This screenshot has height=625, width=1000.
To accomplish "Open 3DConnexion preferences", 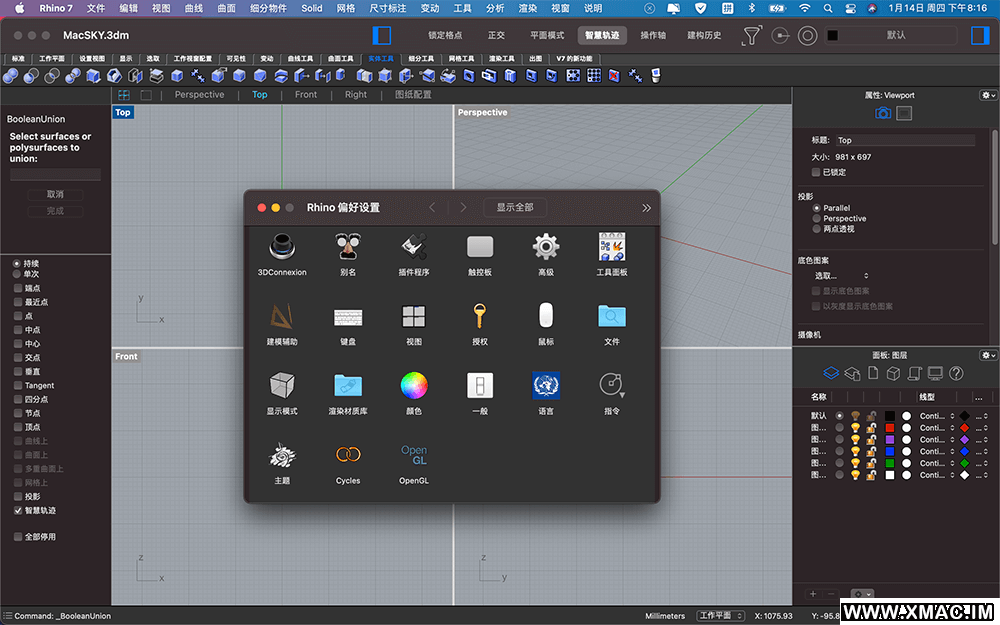I will pos(282,254).
